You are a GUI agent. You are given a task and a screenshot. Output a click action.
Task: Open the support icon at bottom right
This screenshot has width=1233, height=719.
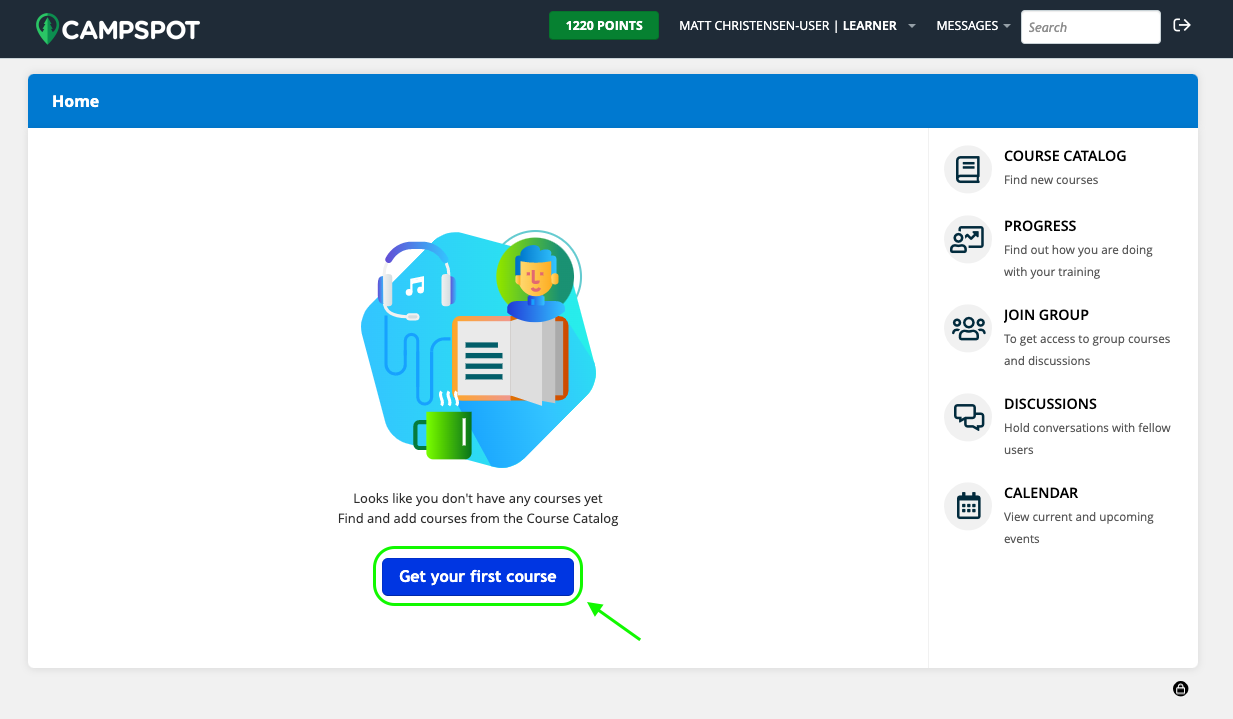click(x=1180, y=688)
